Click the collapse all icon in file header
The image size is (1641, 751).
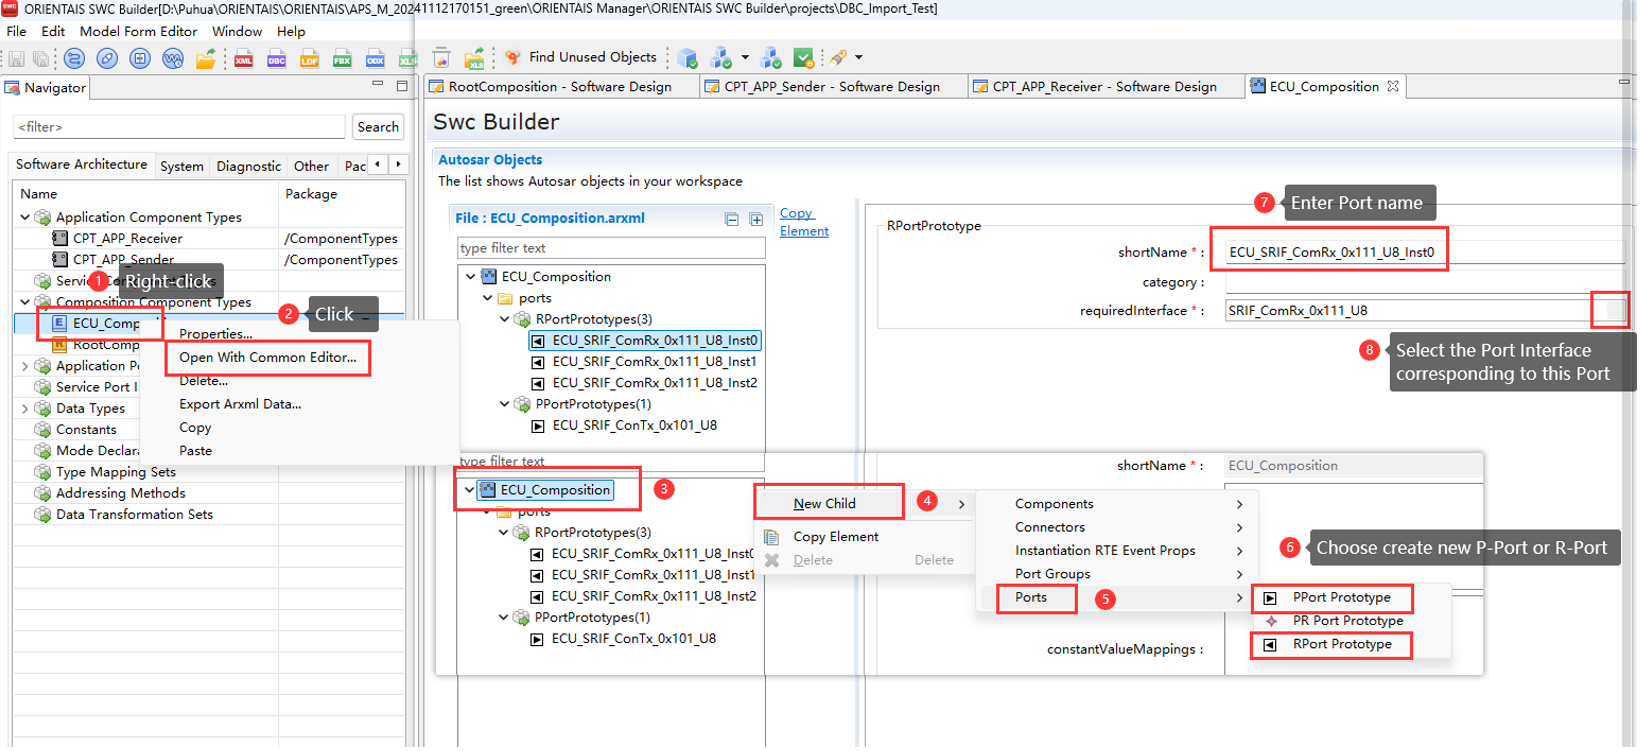pyautogui.click(x=732, y=219)
